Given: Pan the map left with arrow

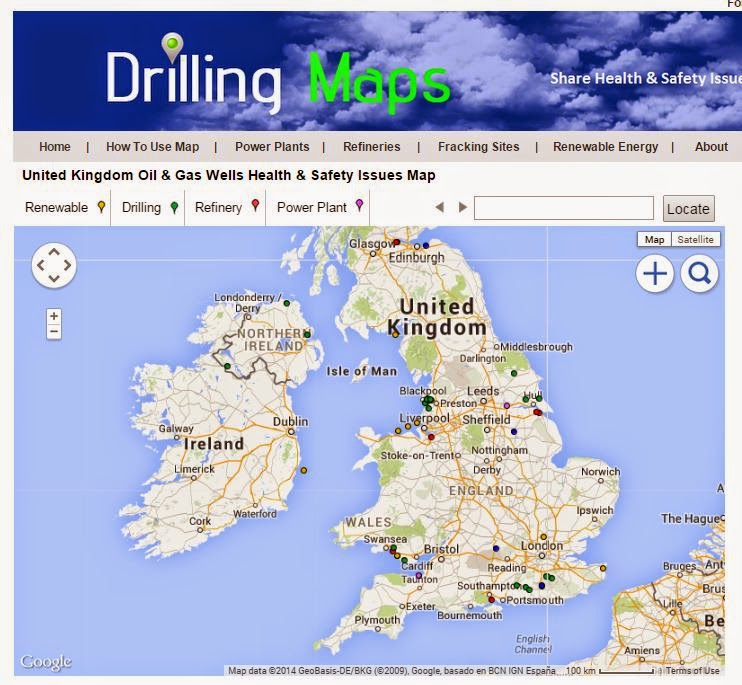Looking at the screenshot, I should point(41,265).
